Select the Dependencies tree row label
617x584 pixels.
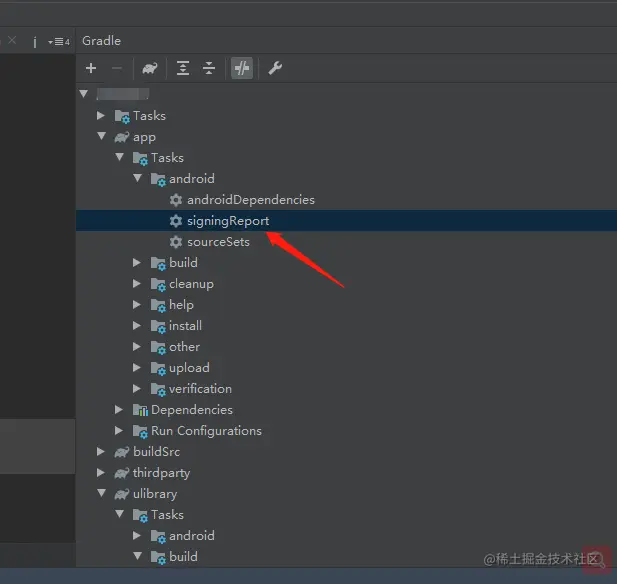(x=192, y=410)
